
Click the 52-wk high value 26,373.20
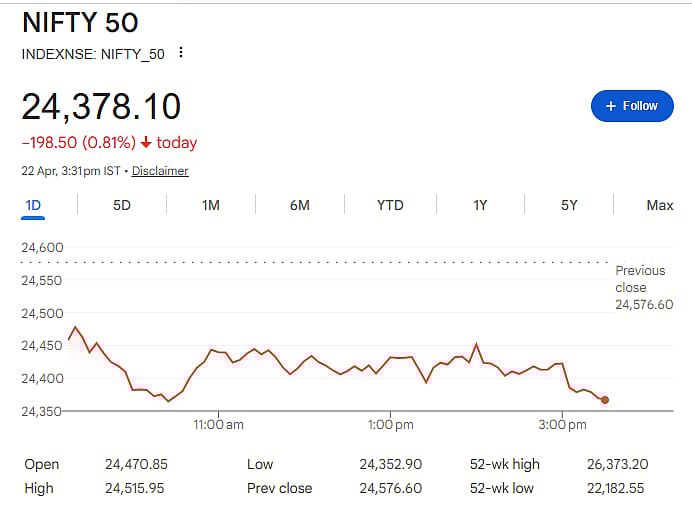click(x=616, y=464)
